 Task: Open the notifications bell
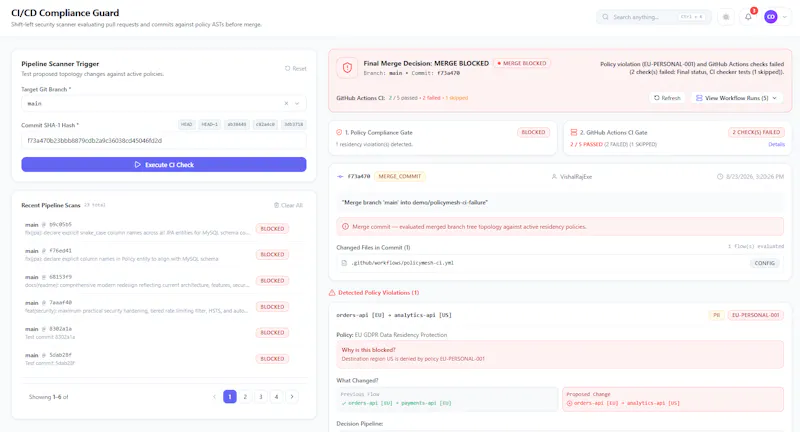[x=748, y=17]
